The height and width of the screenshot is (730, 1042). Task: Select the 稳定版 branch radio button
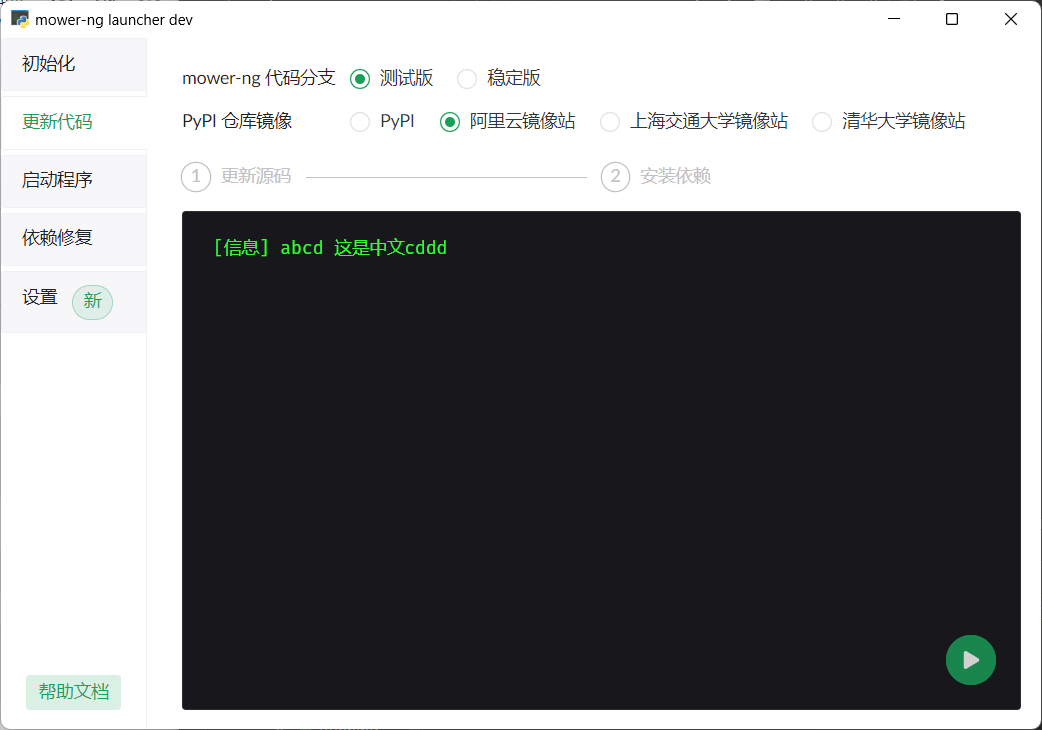pyautogui.click(x=467, y=79)
